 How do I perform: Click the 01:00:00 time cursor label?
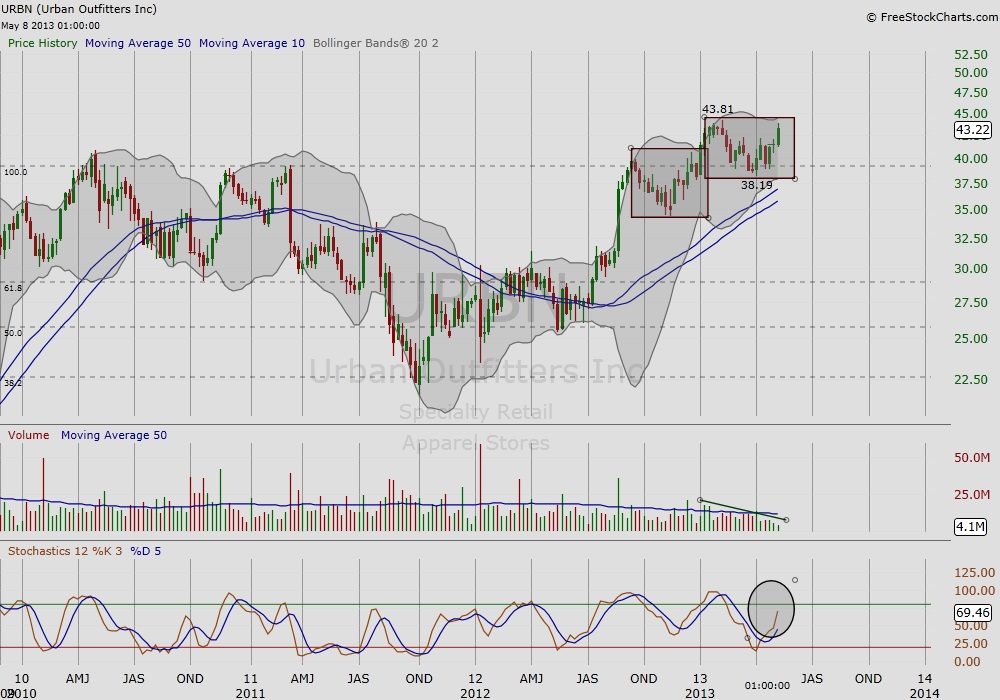point(767,686)
